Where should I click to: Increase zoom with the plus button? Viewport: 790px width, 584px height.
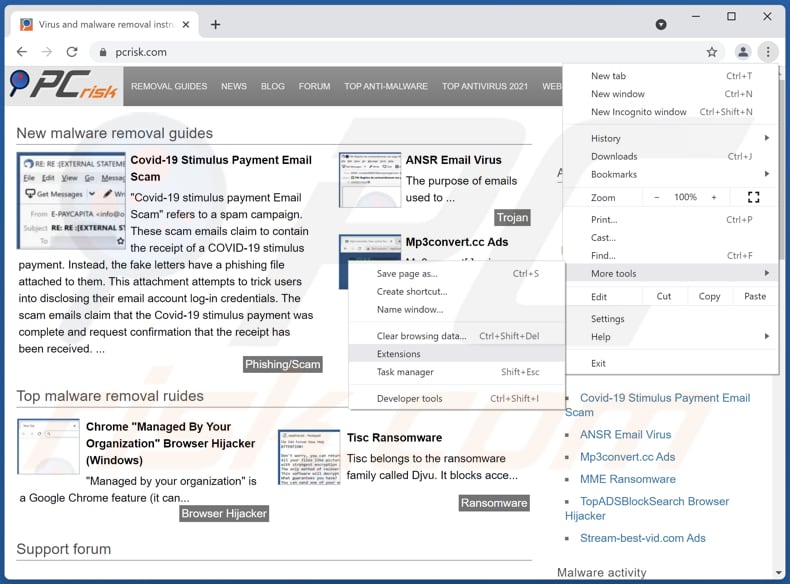click(x=713, y=197)
